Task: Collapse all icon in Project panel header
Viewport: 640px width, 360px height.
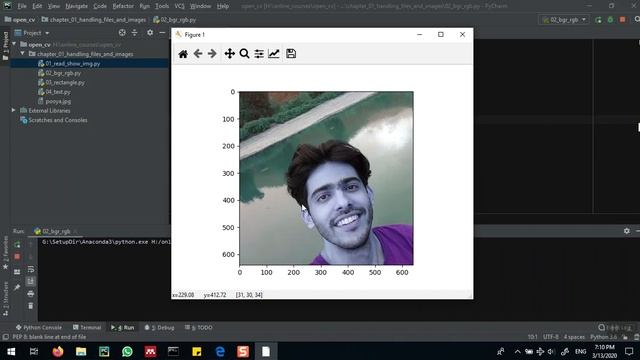Action: 135,33
